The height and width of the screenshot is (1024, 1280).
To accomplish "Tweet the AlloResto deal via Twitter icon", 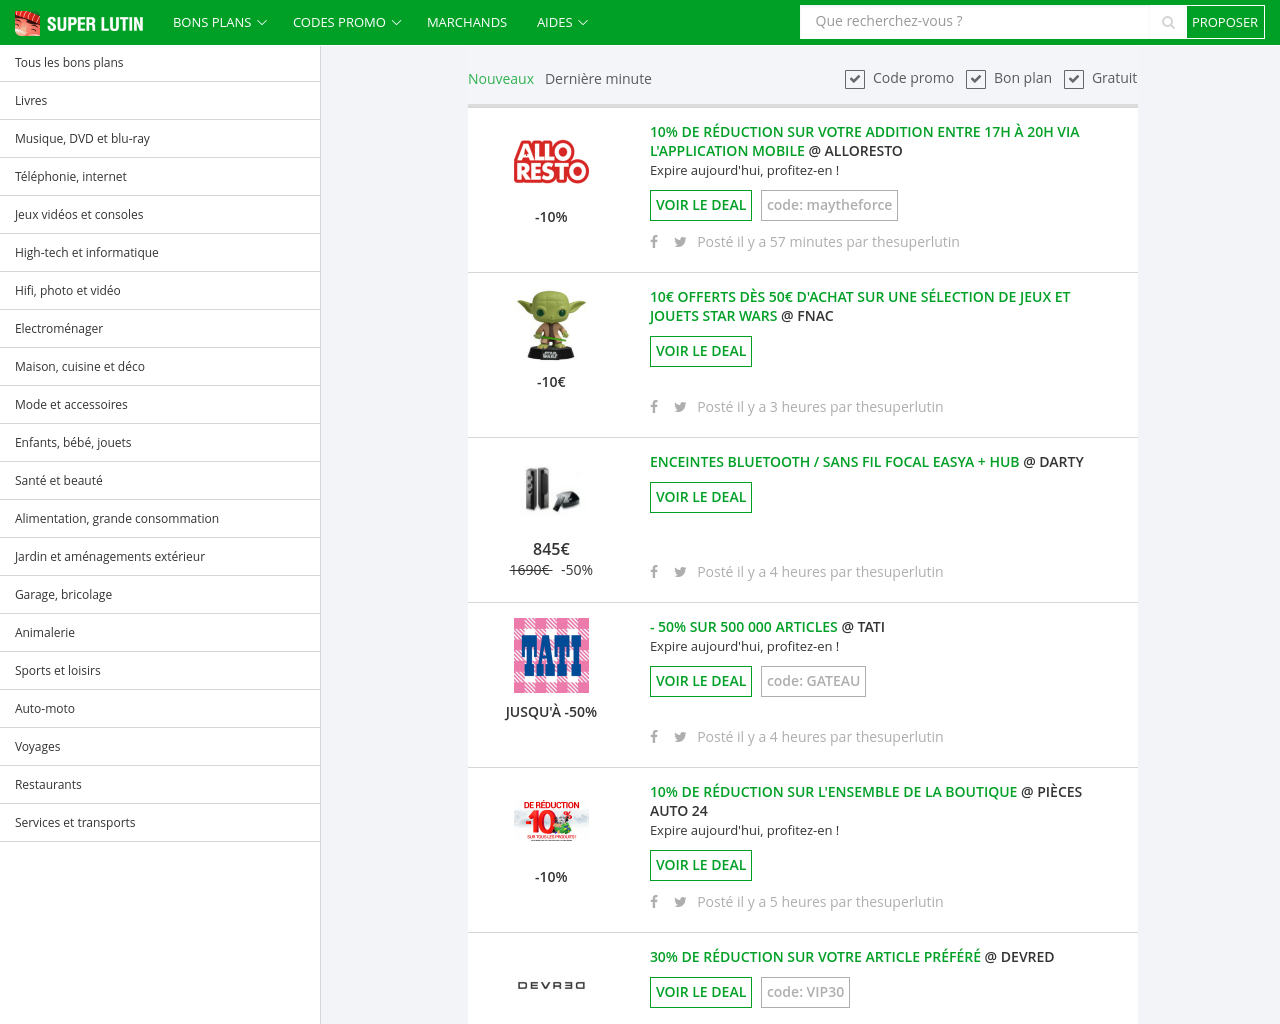I will point(680,242).
